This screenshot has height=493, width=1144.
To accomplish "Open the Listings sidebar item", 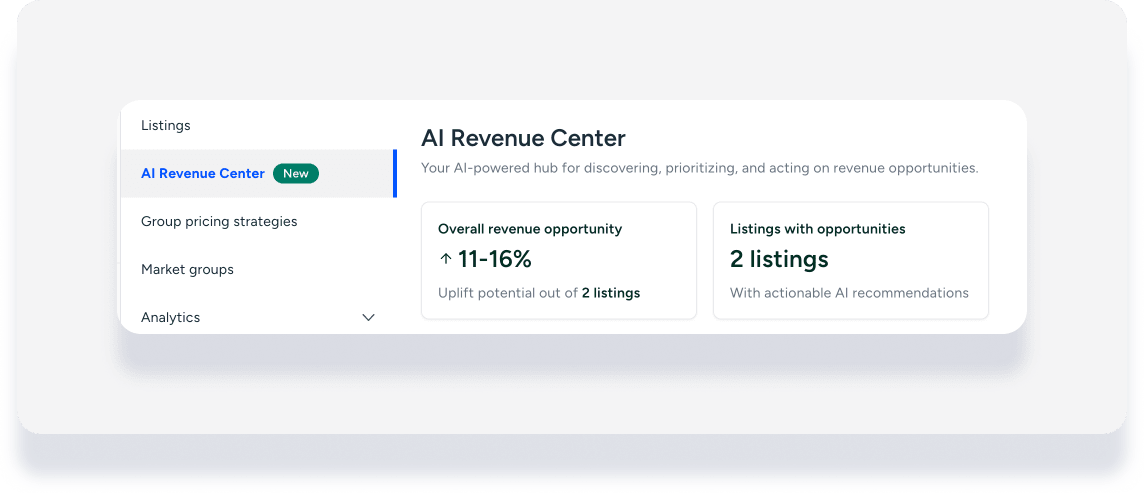I will click(x=166, y=125).
